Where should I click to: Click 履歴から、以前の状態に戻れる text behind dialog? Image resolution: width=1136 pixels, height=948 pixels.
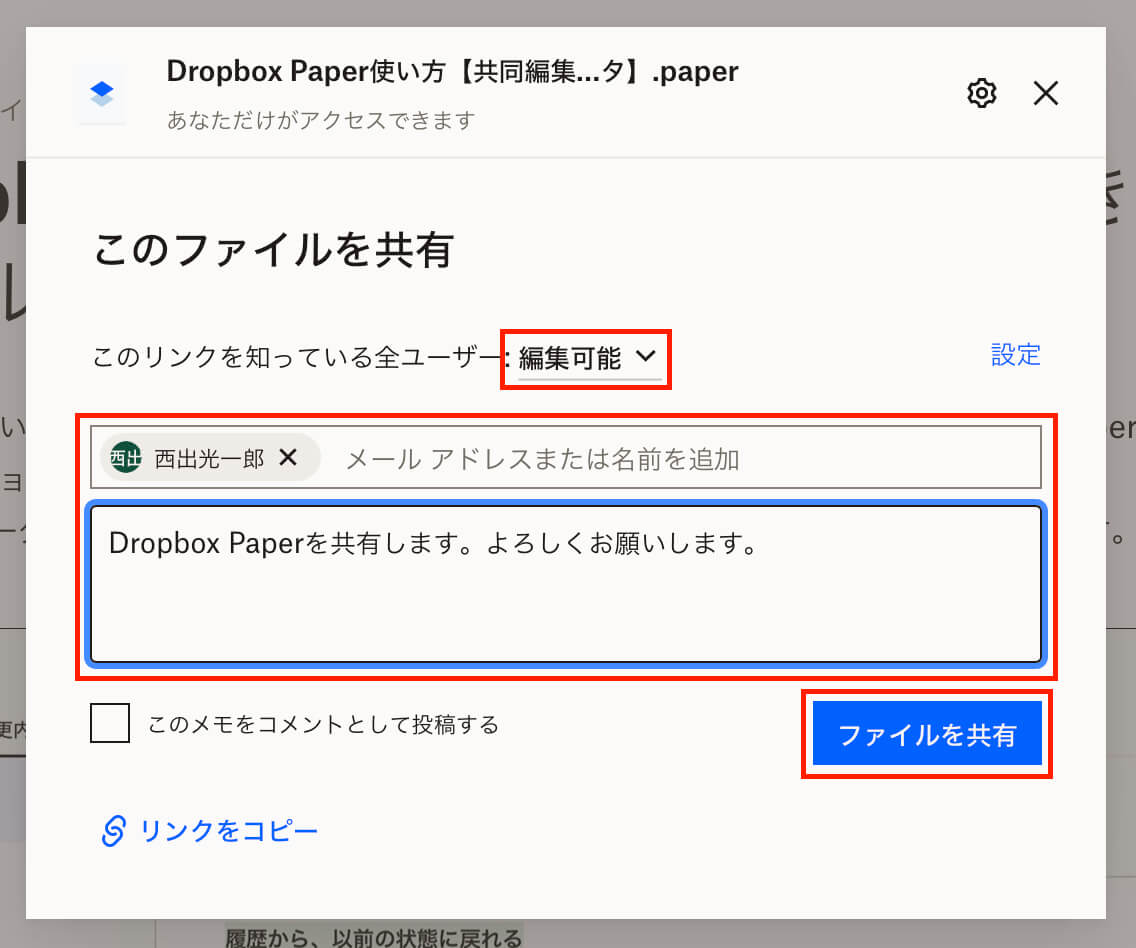(x=373, y=937)
